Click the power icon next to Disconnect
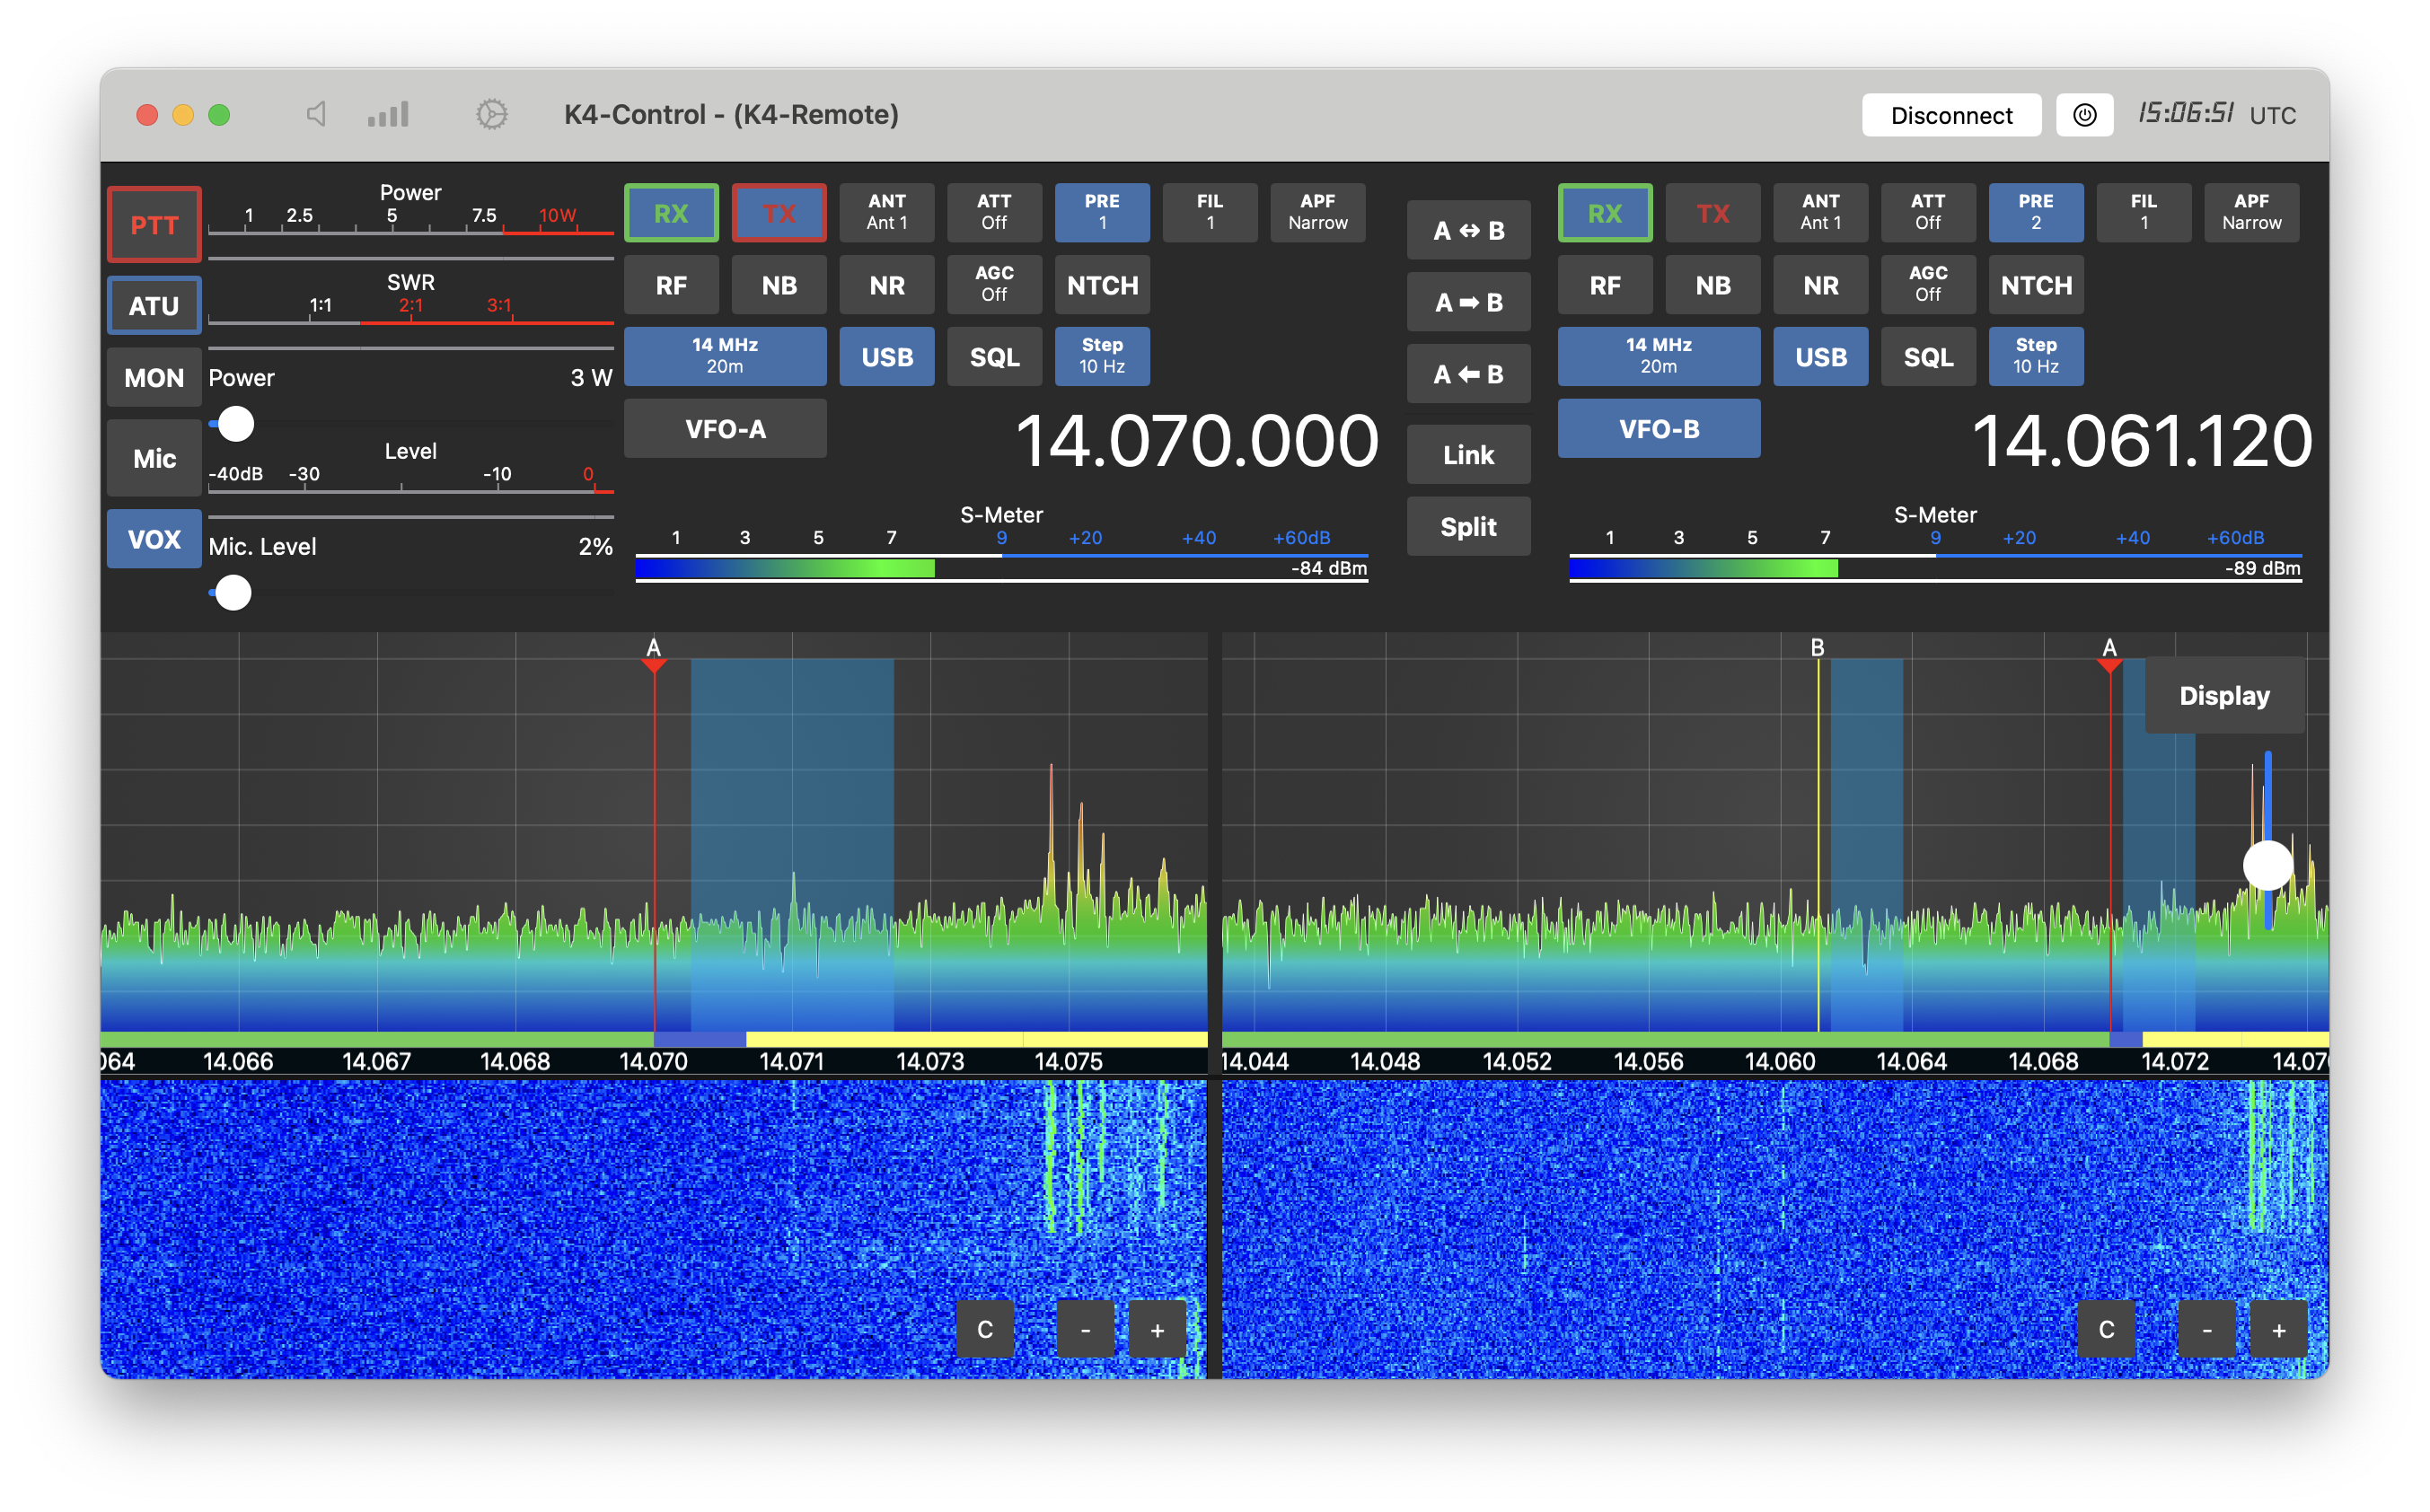The image size is (2430, 1512). tap(2084, 115)
